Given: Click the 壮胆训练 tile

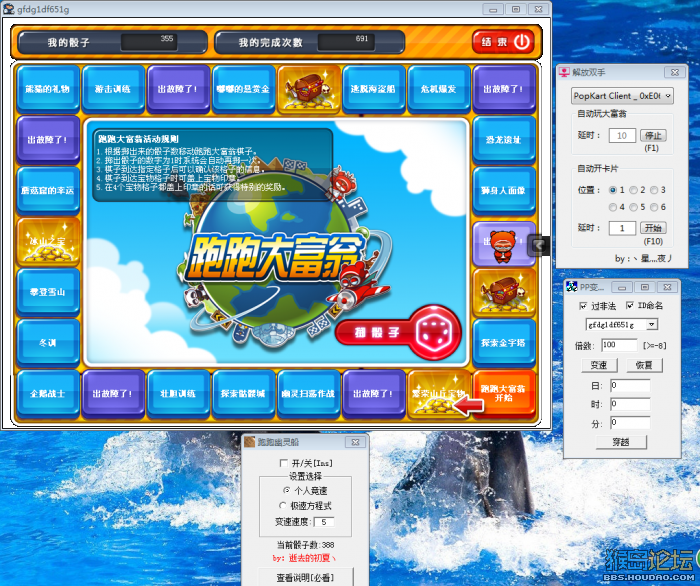Looking at the screenshot, I should pos(178,394).
